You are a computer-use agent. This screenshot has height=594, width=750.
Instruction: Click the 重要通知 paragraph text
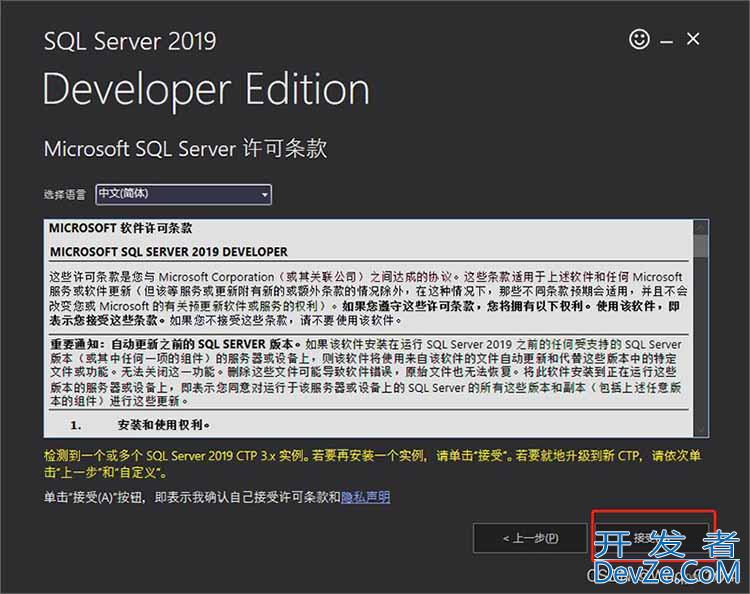366,372
